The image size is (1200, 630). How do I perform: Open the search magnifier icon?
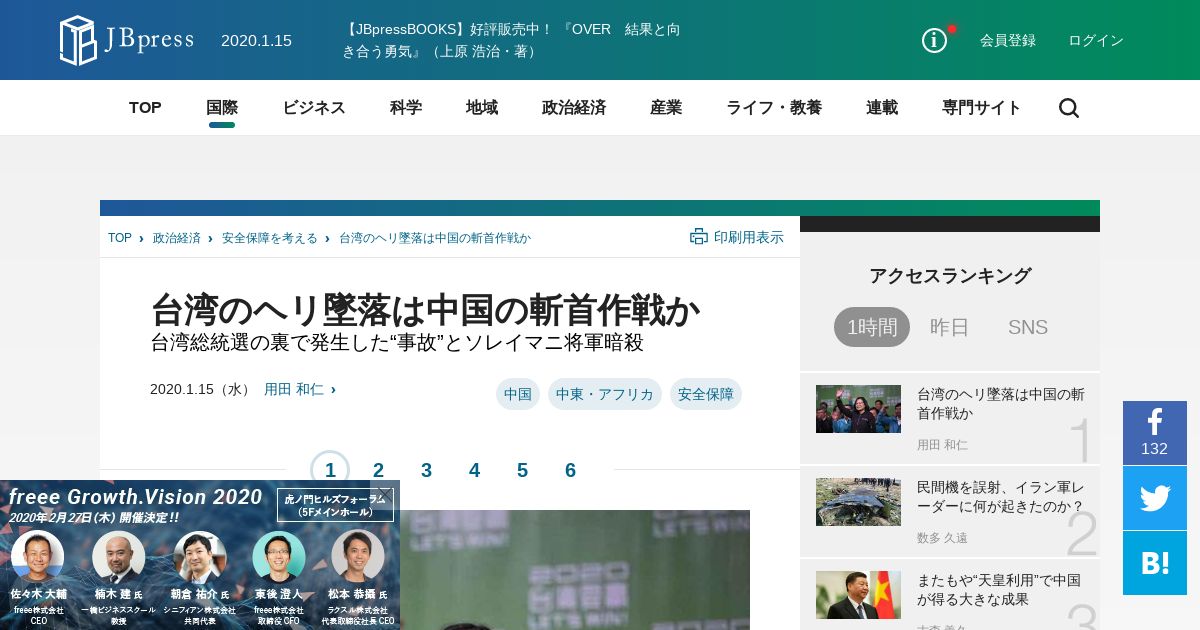click(1069, 108)
